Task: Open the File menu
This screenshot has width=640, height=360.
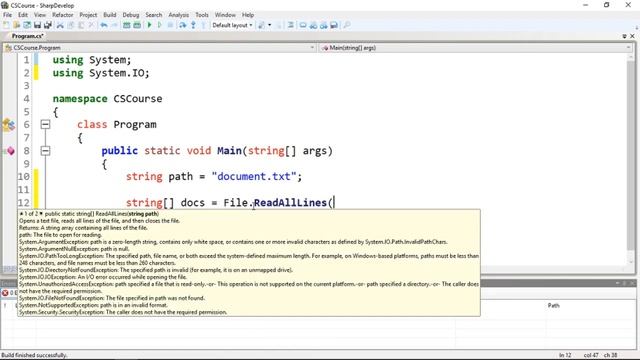Action: 7,15
